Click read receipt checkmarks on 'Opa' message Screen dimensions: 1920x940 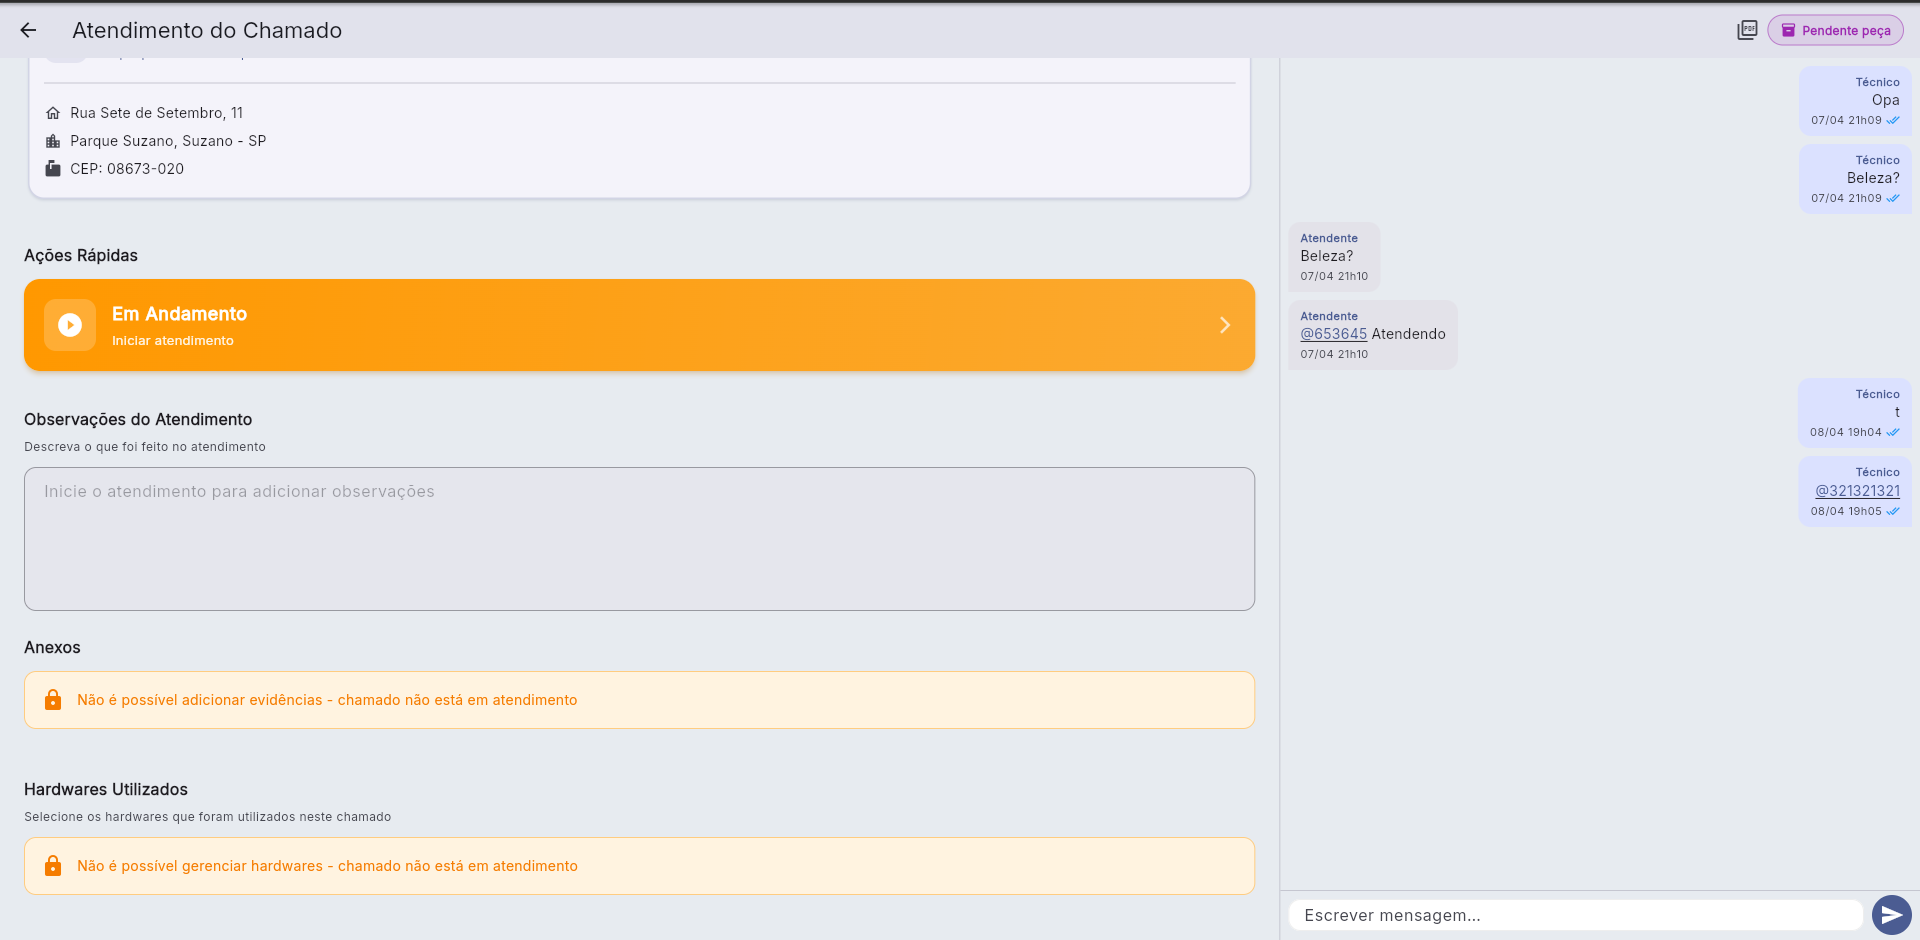[x=1893, y=120]
